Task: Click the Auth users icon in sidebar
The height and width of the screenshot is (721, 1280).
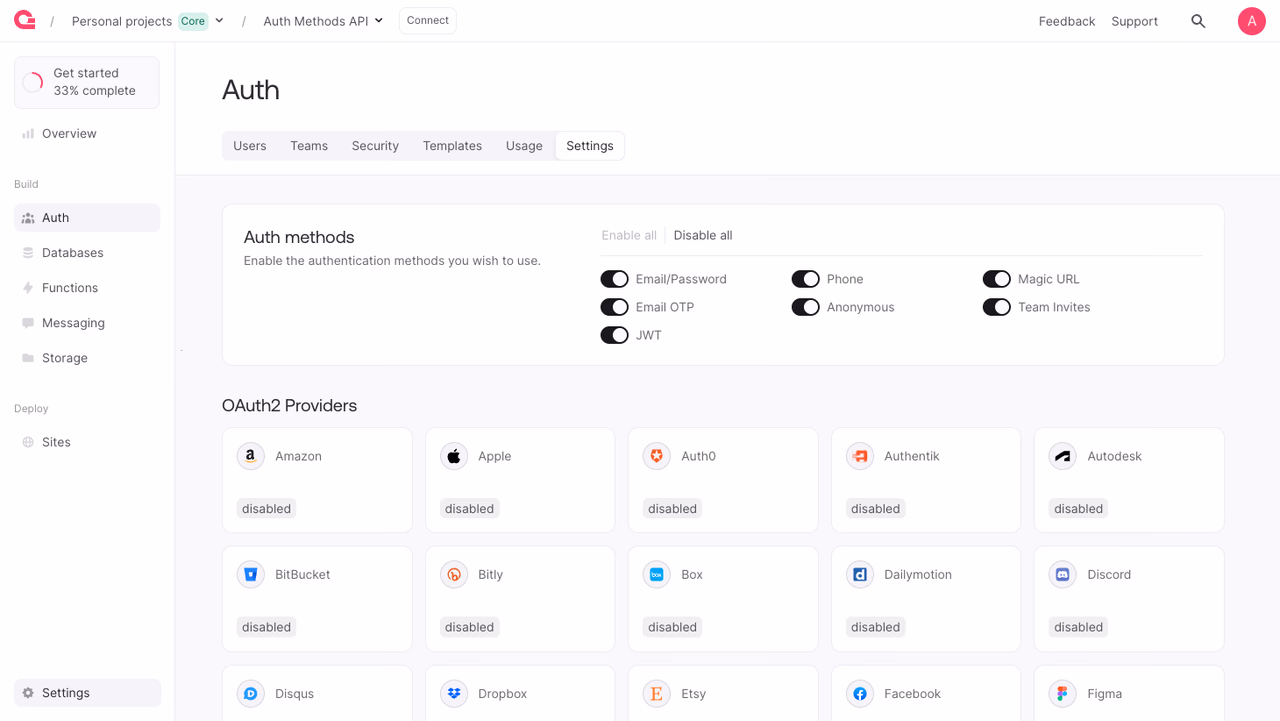Action: click(x=28, y=218)
